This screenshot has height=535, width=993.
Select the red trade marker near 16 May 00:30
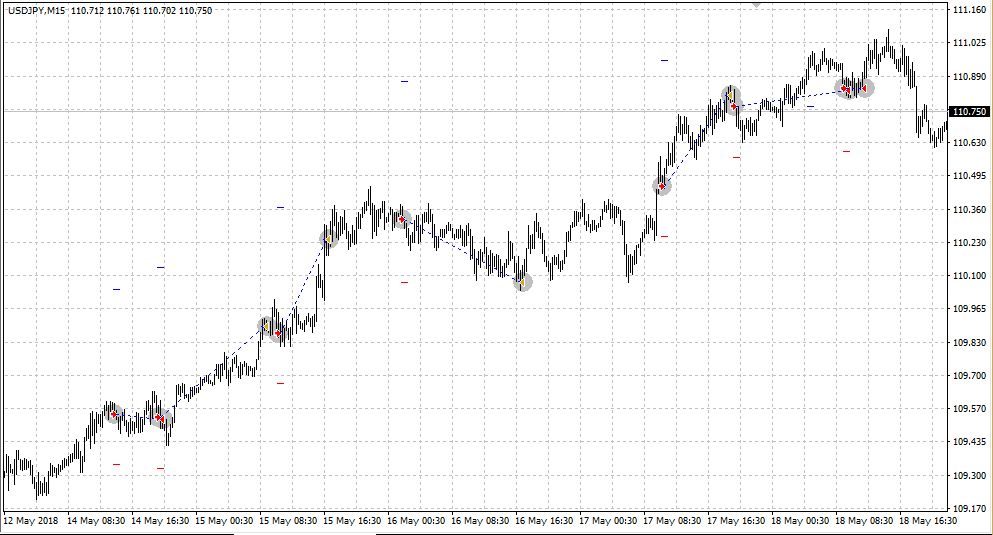pyautogui.click(x=402, y=219)
